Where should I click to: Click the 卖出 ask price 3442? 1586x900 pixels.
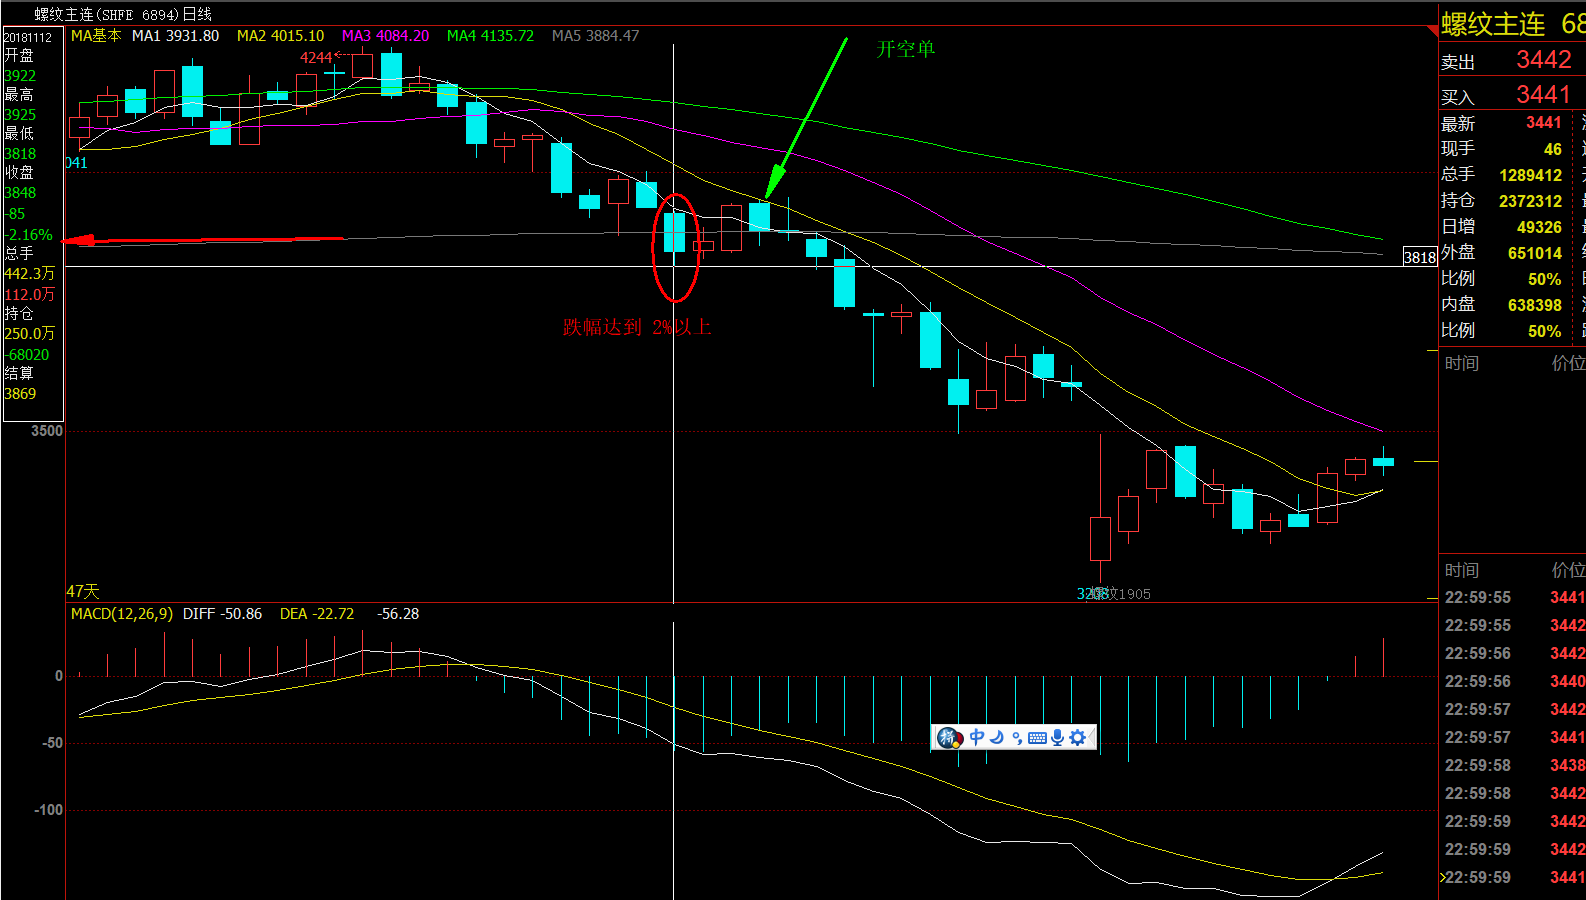(1544, 60)
